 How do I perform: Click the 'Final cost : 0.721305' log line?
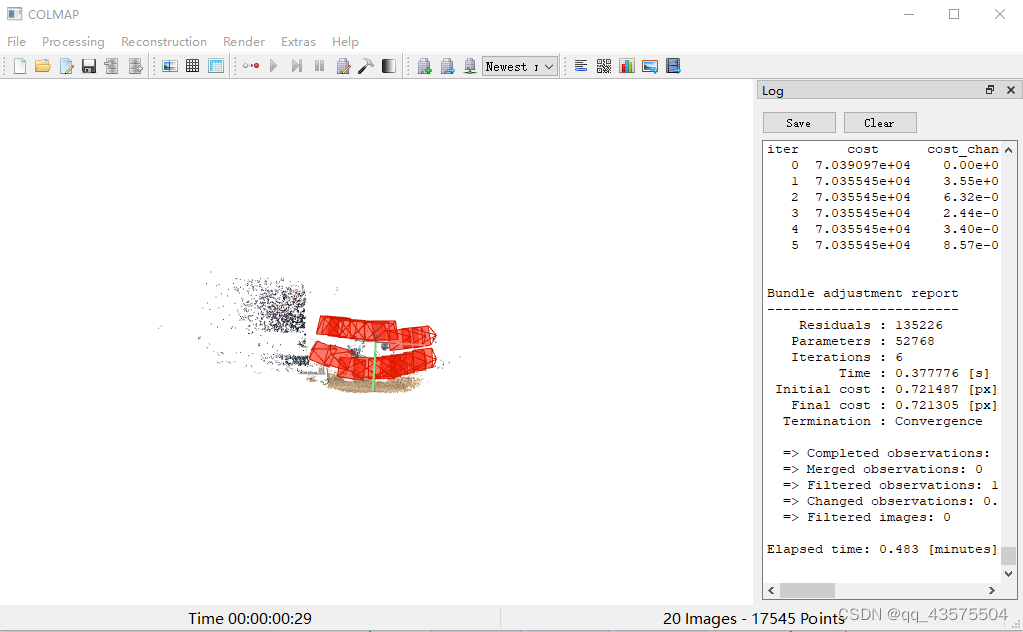(894, 405)
